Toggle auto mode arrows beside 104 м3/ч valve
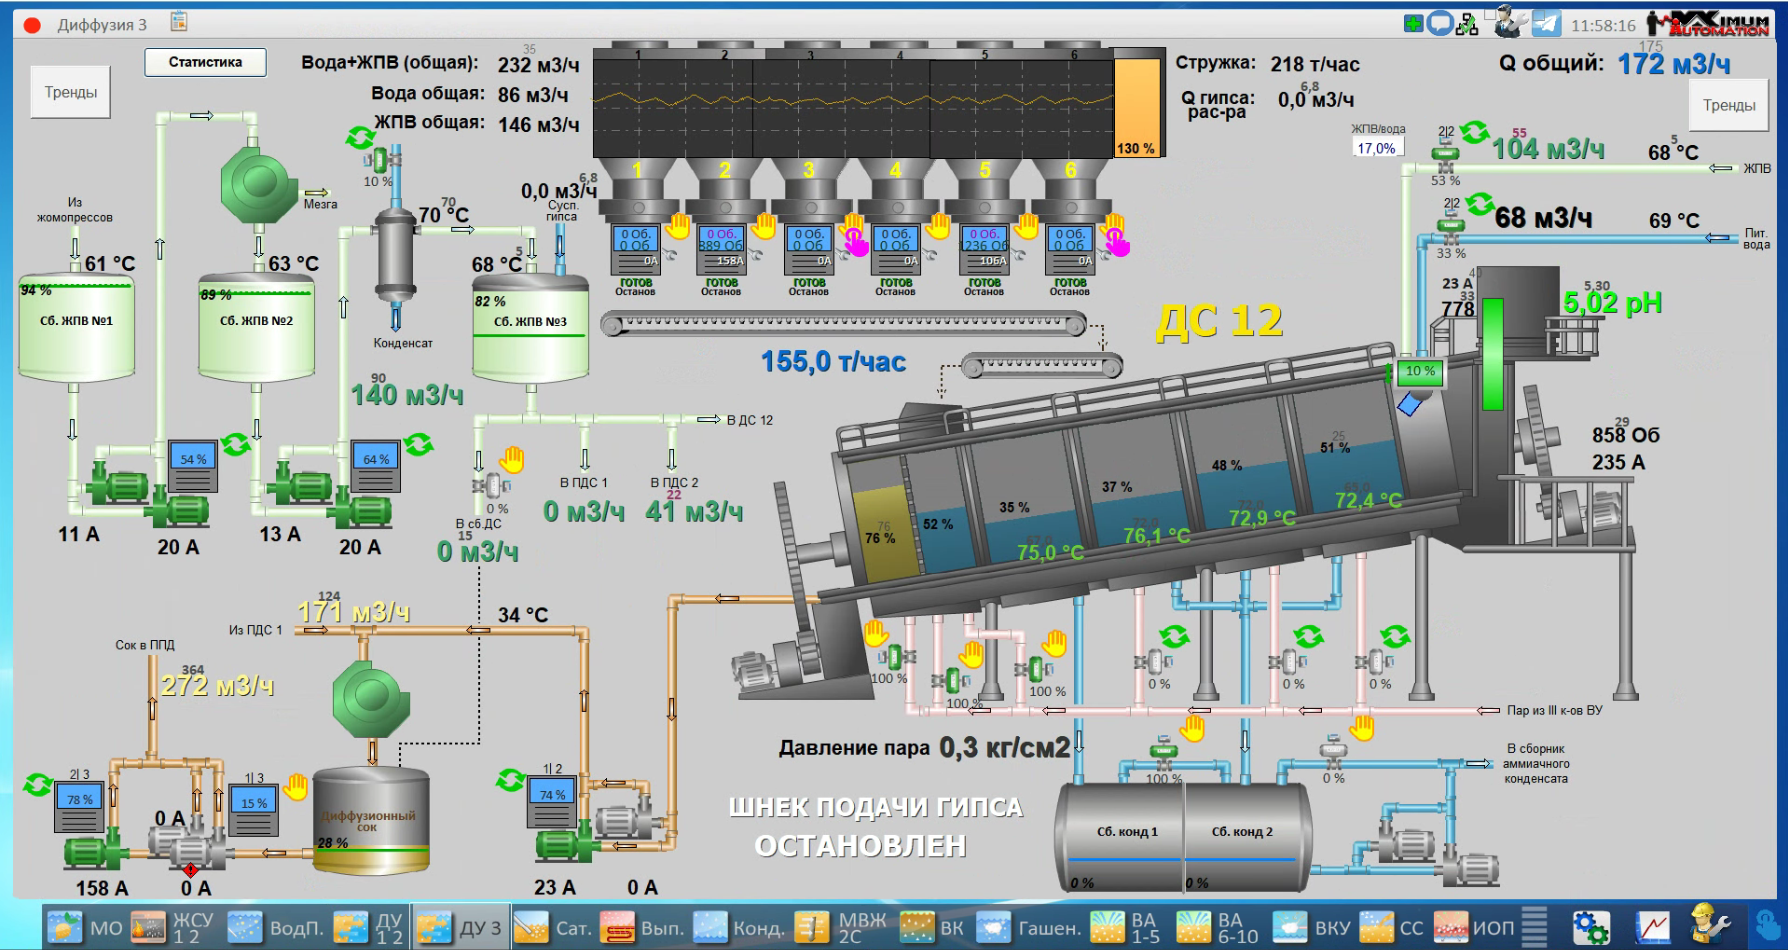The height and width of the screenshot is (950, 1788). 1474,132
